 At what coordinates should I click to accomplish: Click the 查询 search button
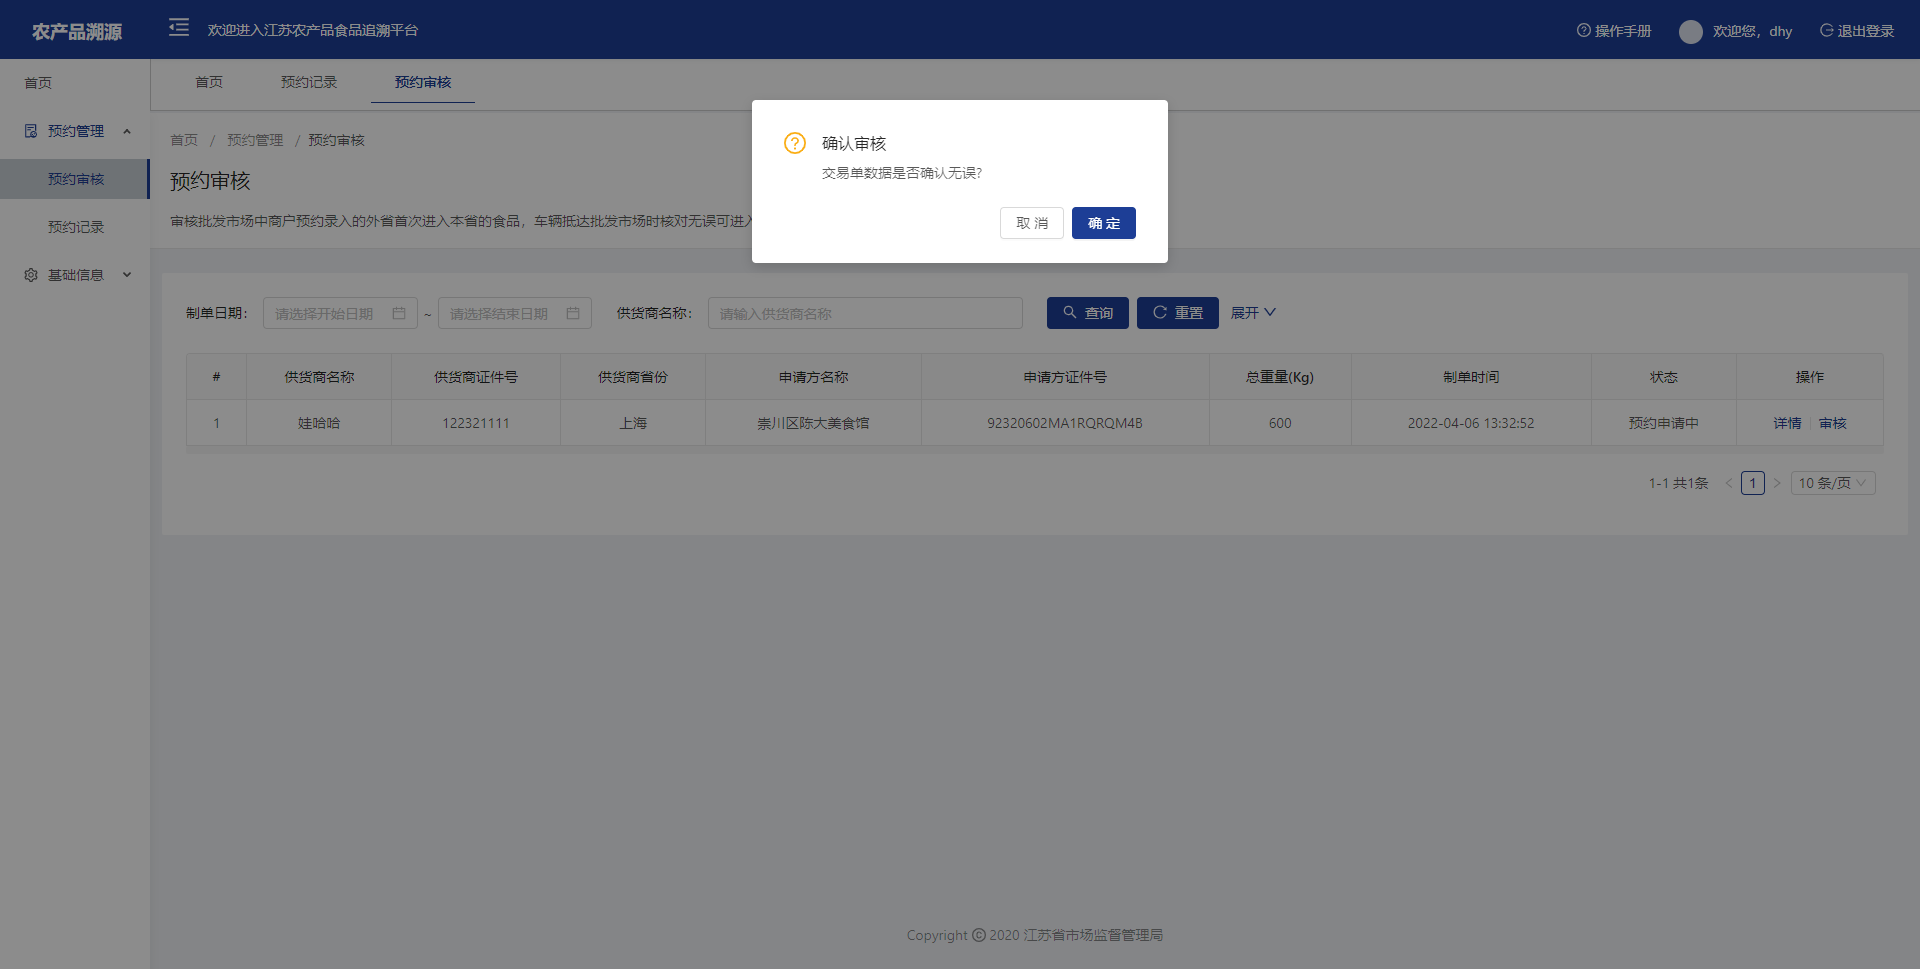1087,313
